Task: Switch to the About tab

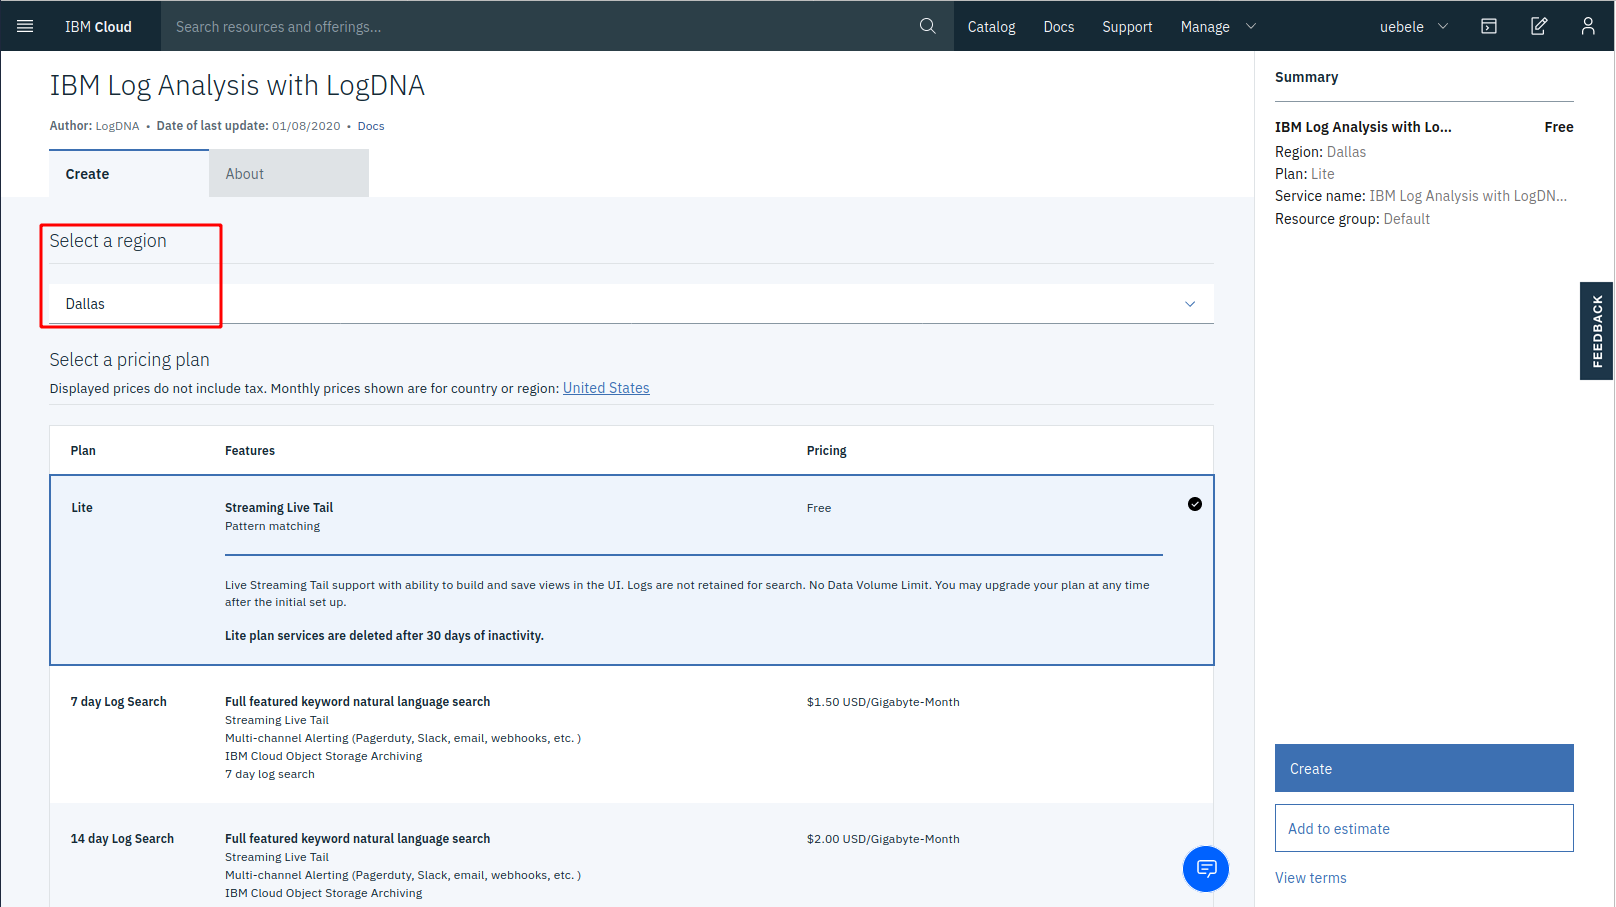Action: click(289, 173)
